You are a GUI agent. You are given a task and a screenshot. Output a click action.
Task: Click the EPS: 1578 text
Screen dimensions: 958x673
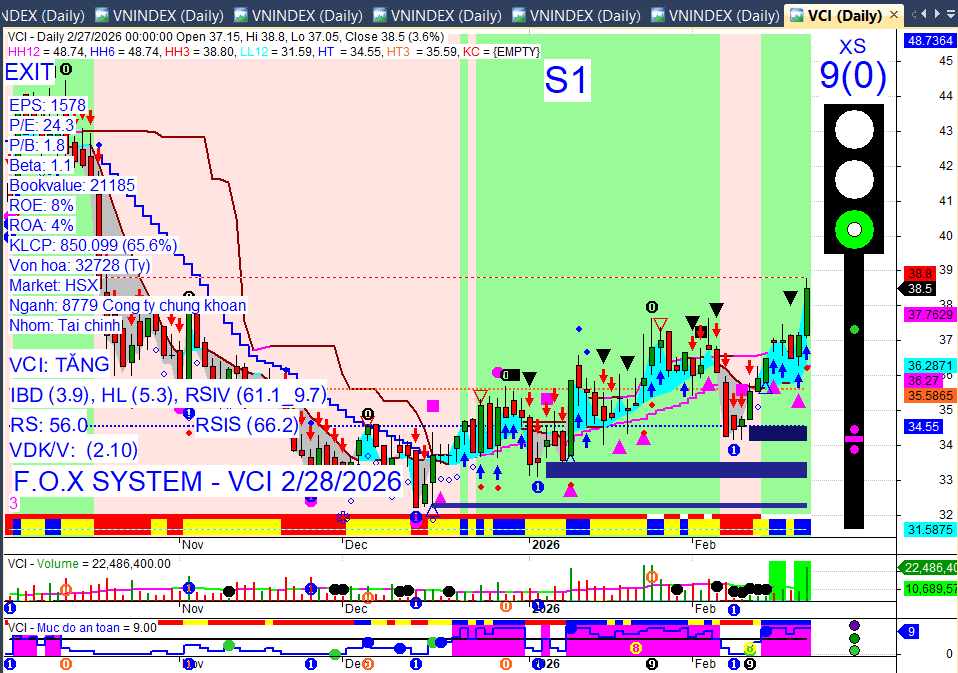pos(48,105)
